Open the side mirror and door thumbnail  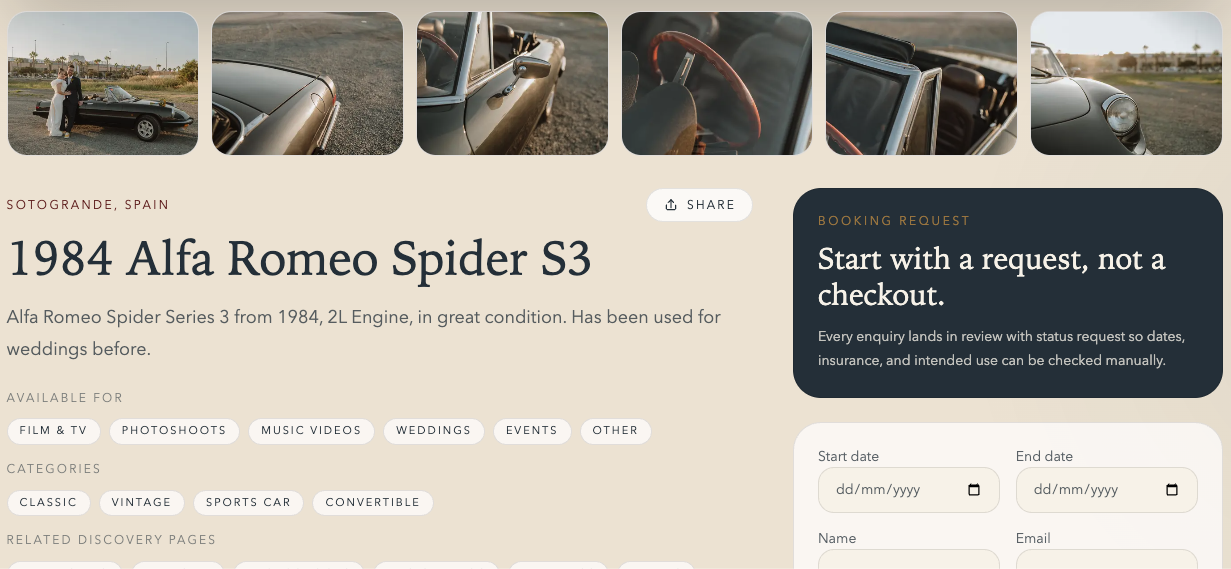pos(512,83)
